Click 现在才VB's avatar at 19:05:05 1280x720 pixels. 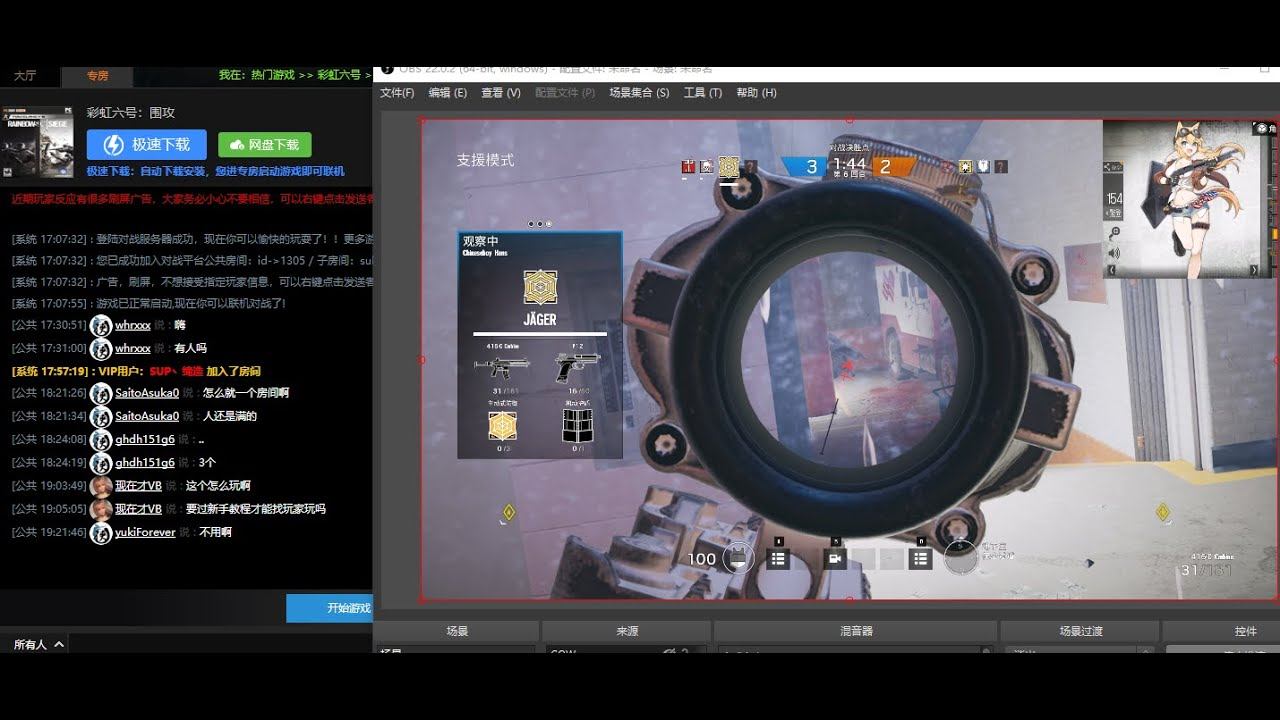point(100,510)
